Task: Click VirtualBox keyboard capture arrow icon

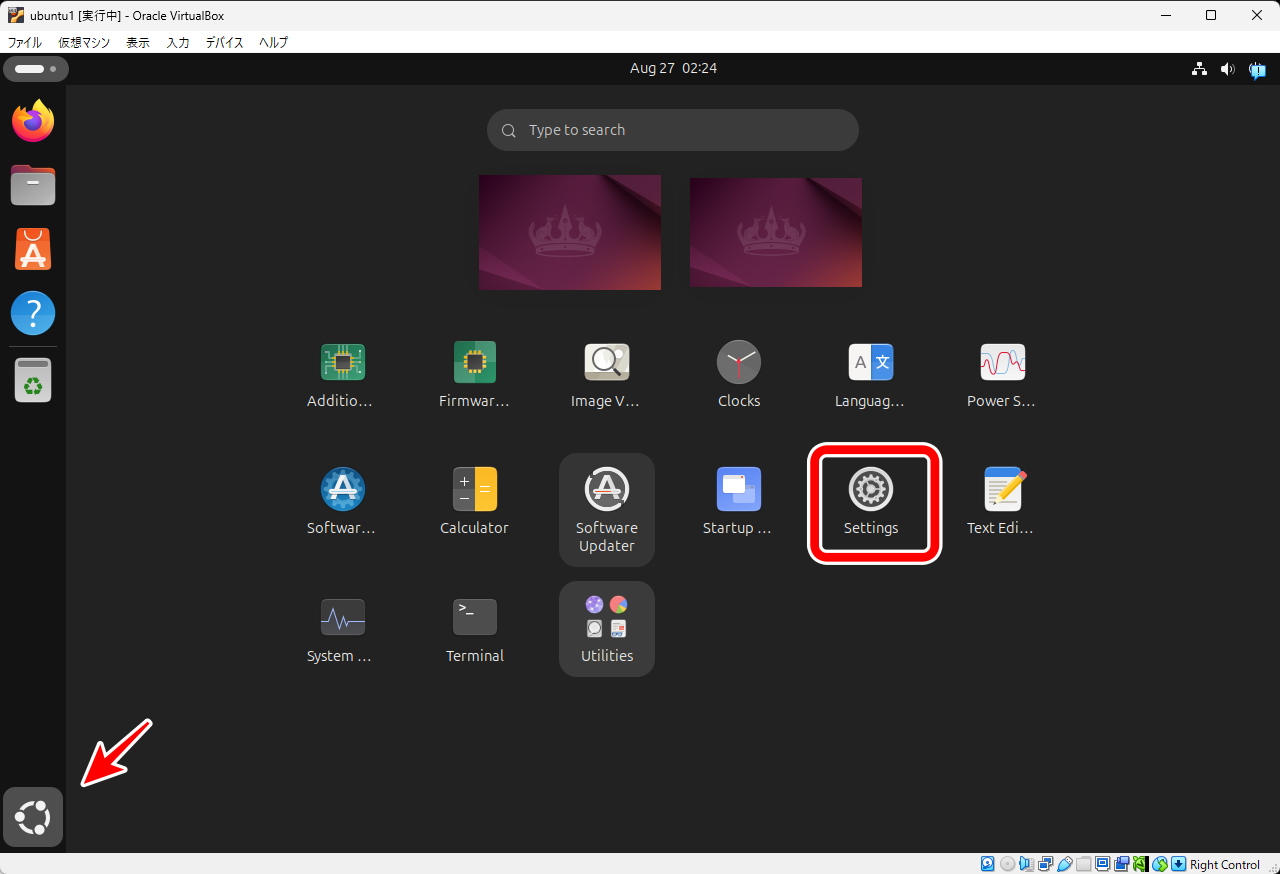Action: click(1178, 864)
